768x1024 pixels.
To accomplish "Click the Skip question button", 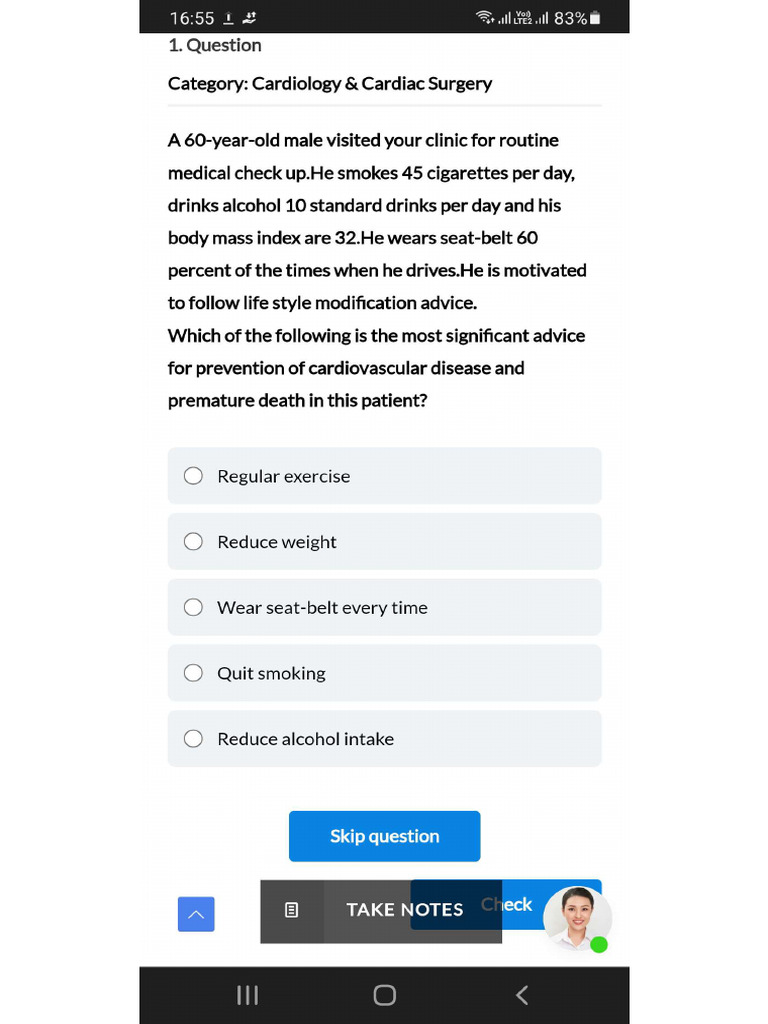I will tap(385, 836).
